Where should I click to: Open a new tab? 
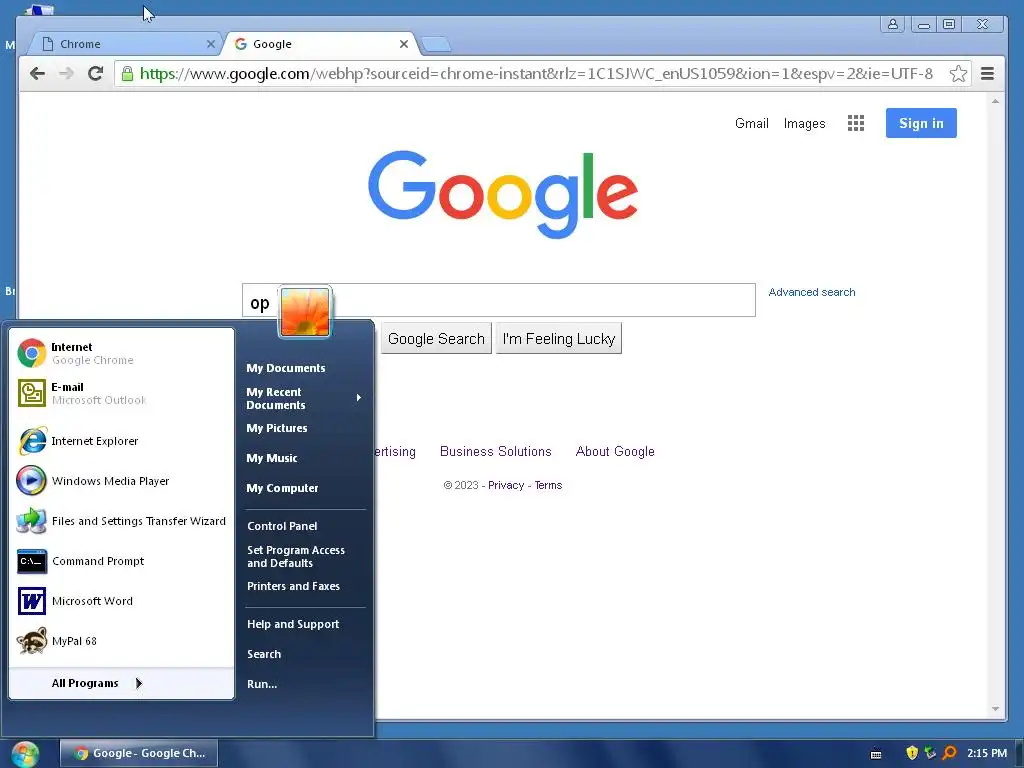[436, 44]
